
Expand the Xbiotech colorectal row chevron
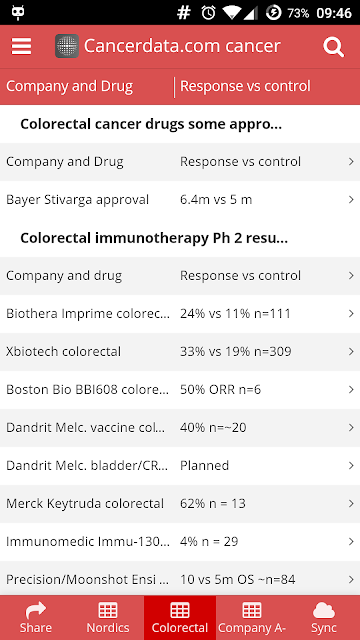[x=351, y=351]
